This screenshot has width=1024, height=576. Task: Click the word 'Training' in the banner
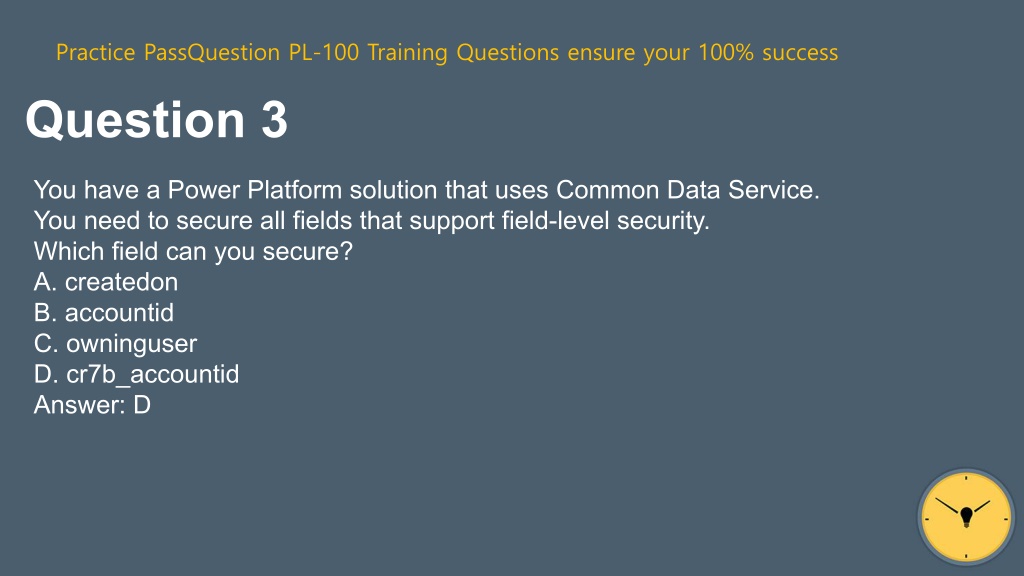tap(408, 52)
